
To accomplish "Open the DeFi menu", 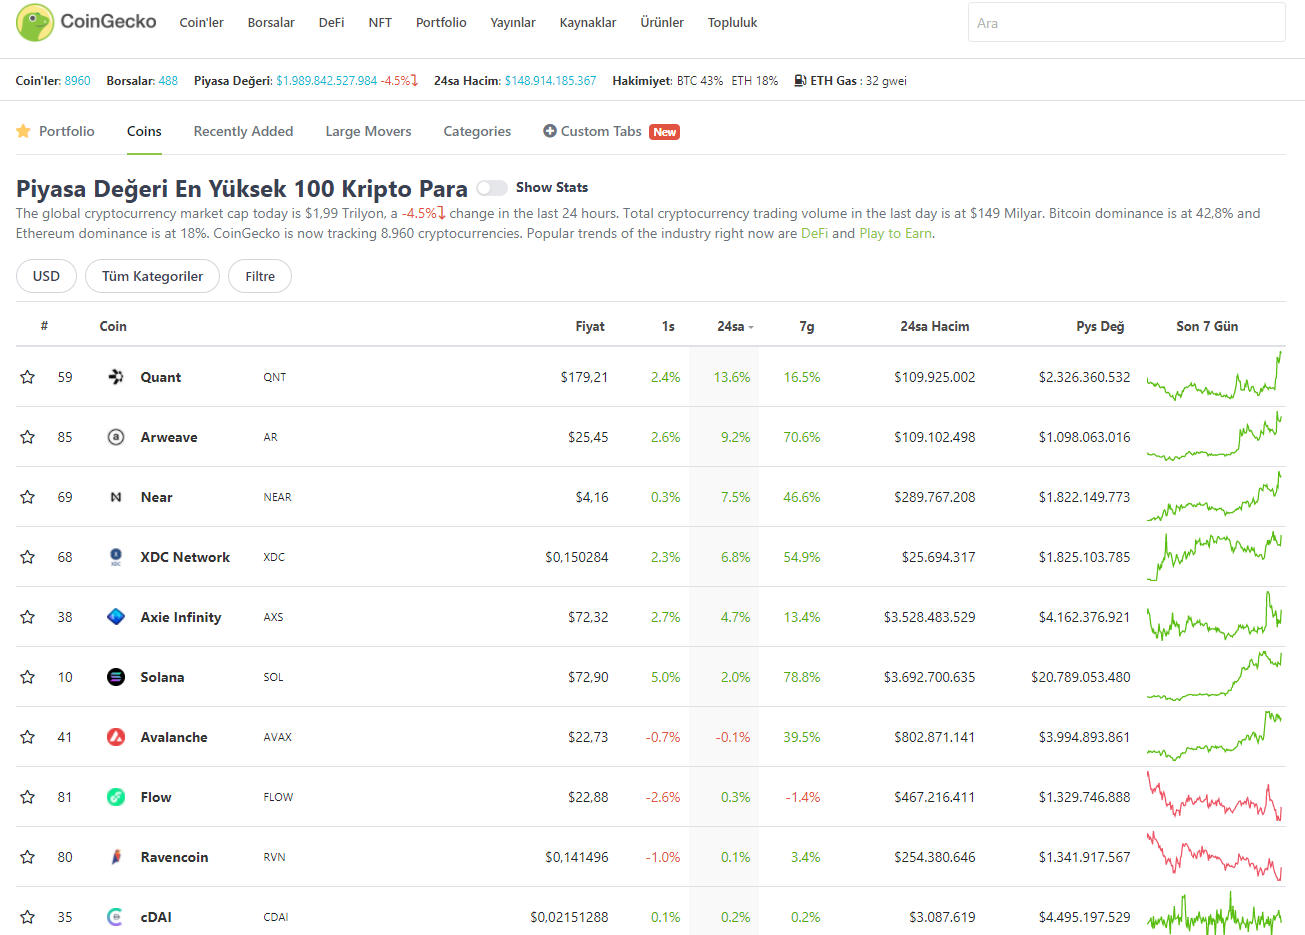I will (331, 22).
